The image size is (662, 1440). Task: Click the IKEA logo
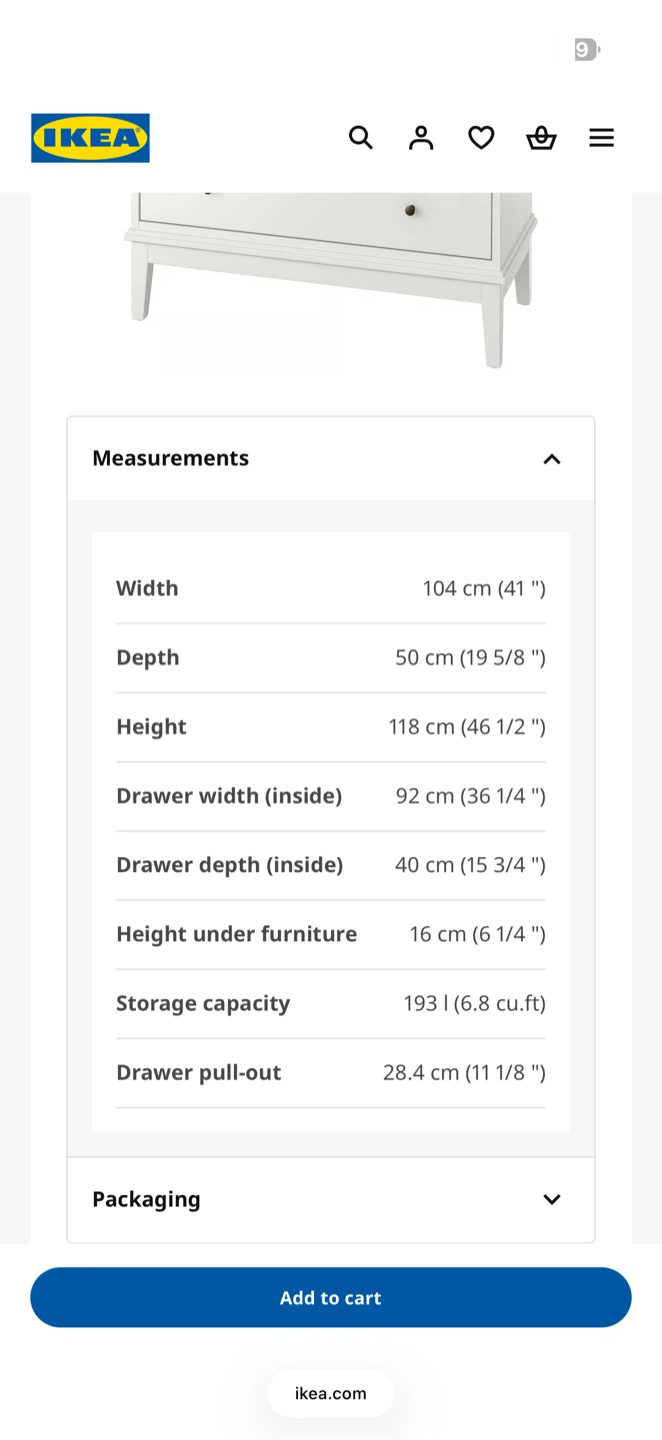pyautogui.click(x=90, y=138)
